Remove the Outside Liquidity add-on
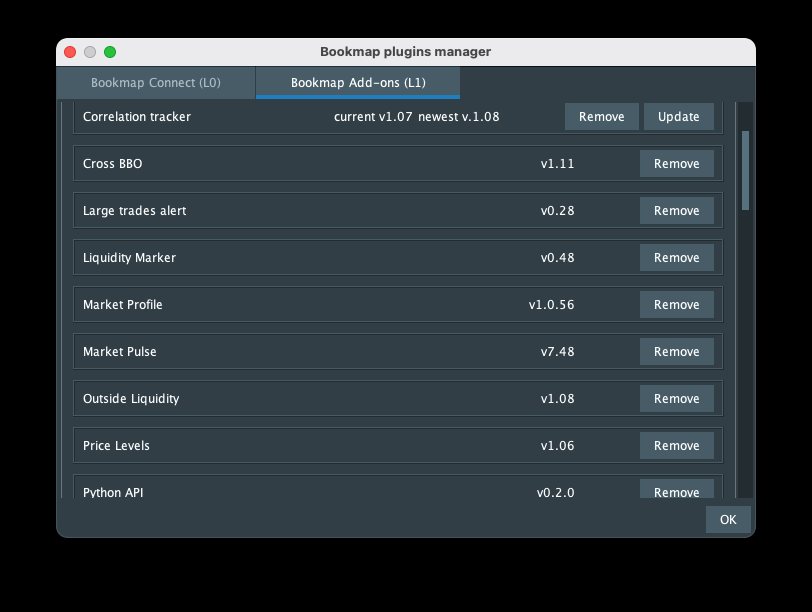The image size is (812, 612). 676,399
